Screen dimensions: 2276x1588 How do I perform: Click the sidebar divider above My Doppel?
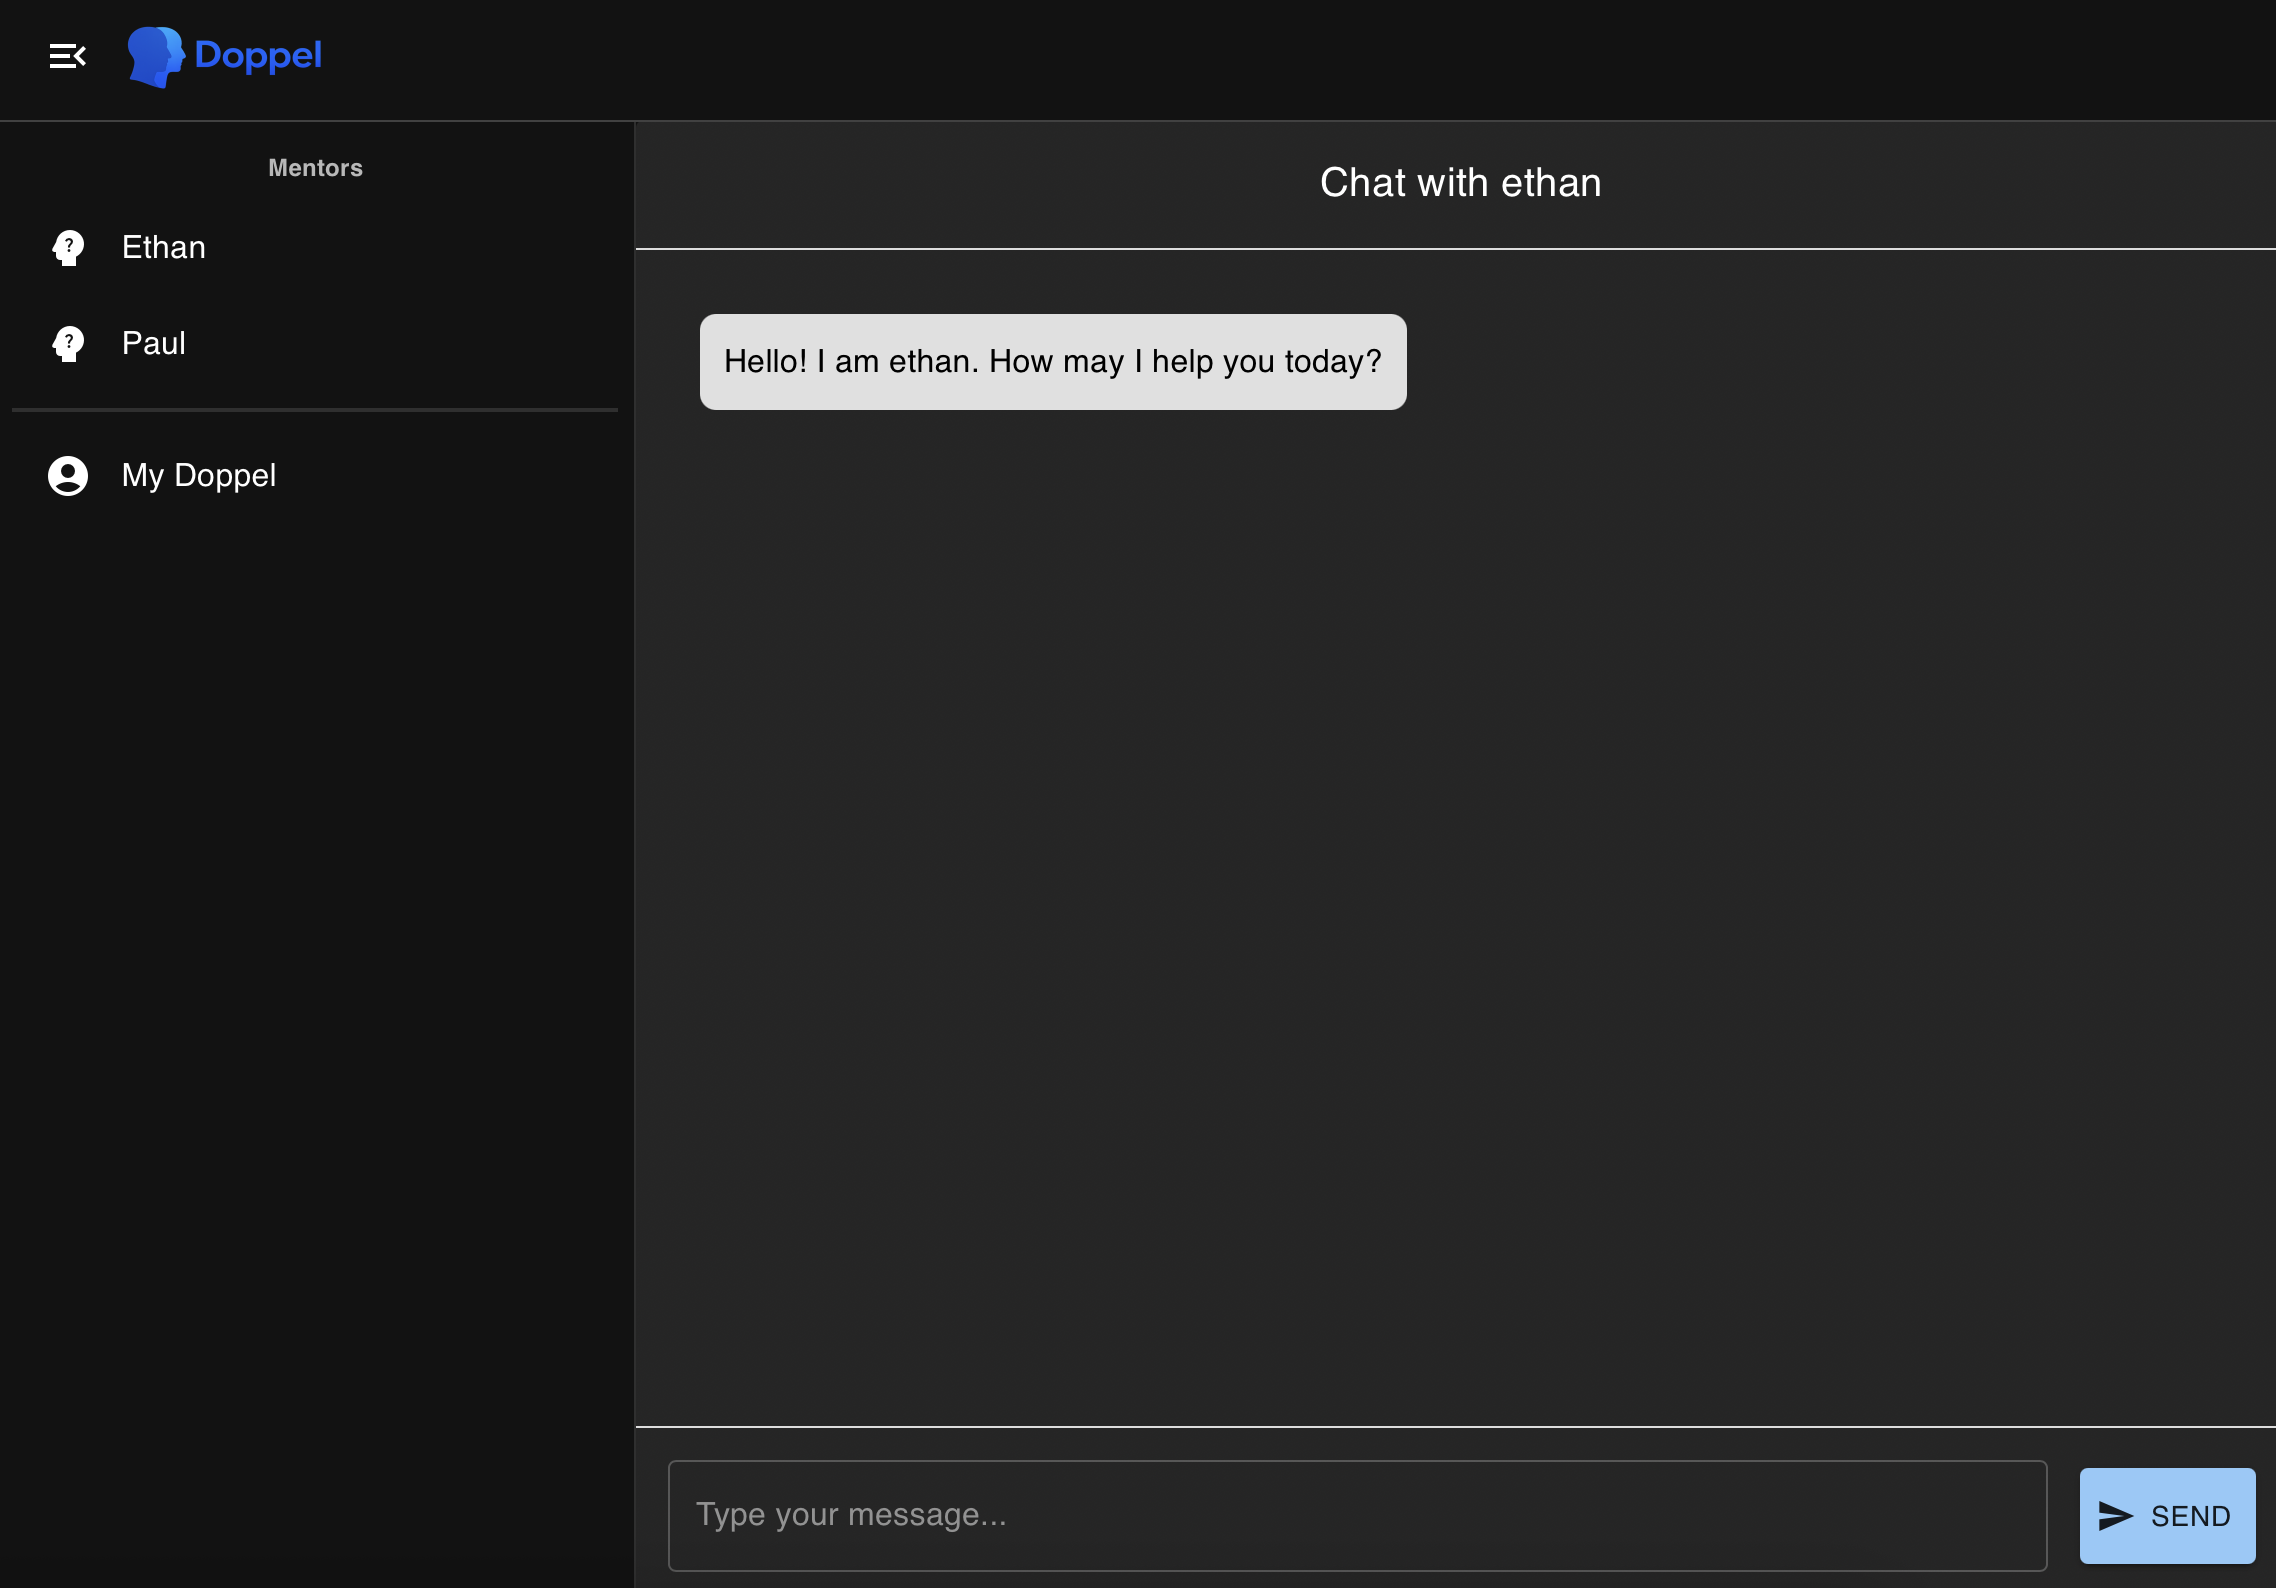[315, 409]
